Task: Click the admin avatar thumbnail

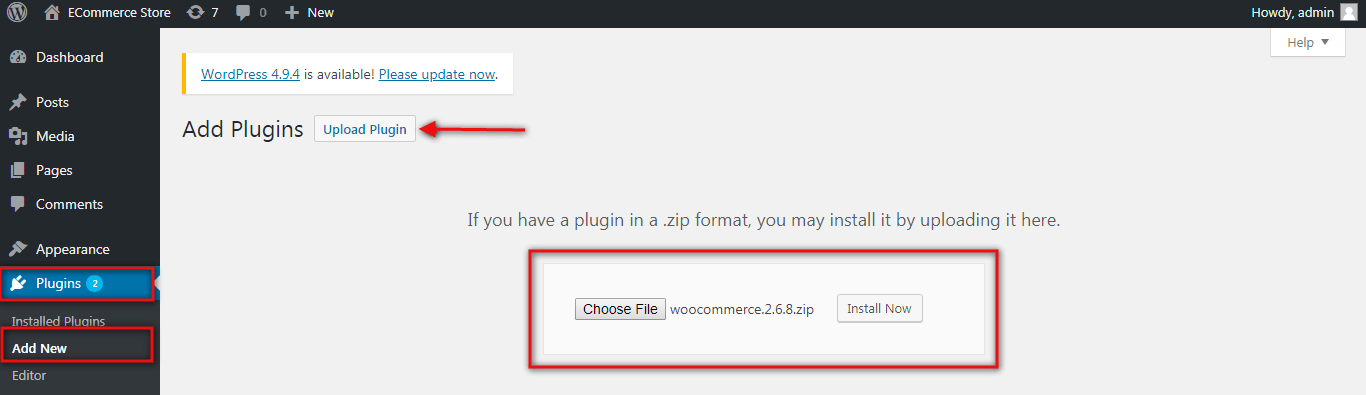Action: 1349,13
